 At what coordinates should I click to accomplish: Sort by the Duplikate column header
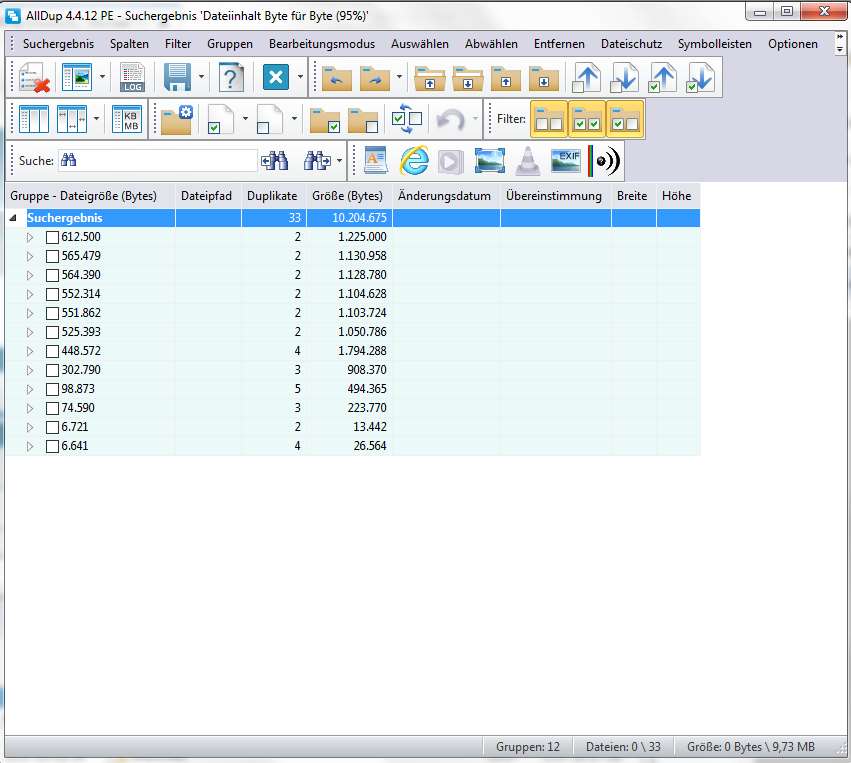click(x=274, y=196)
